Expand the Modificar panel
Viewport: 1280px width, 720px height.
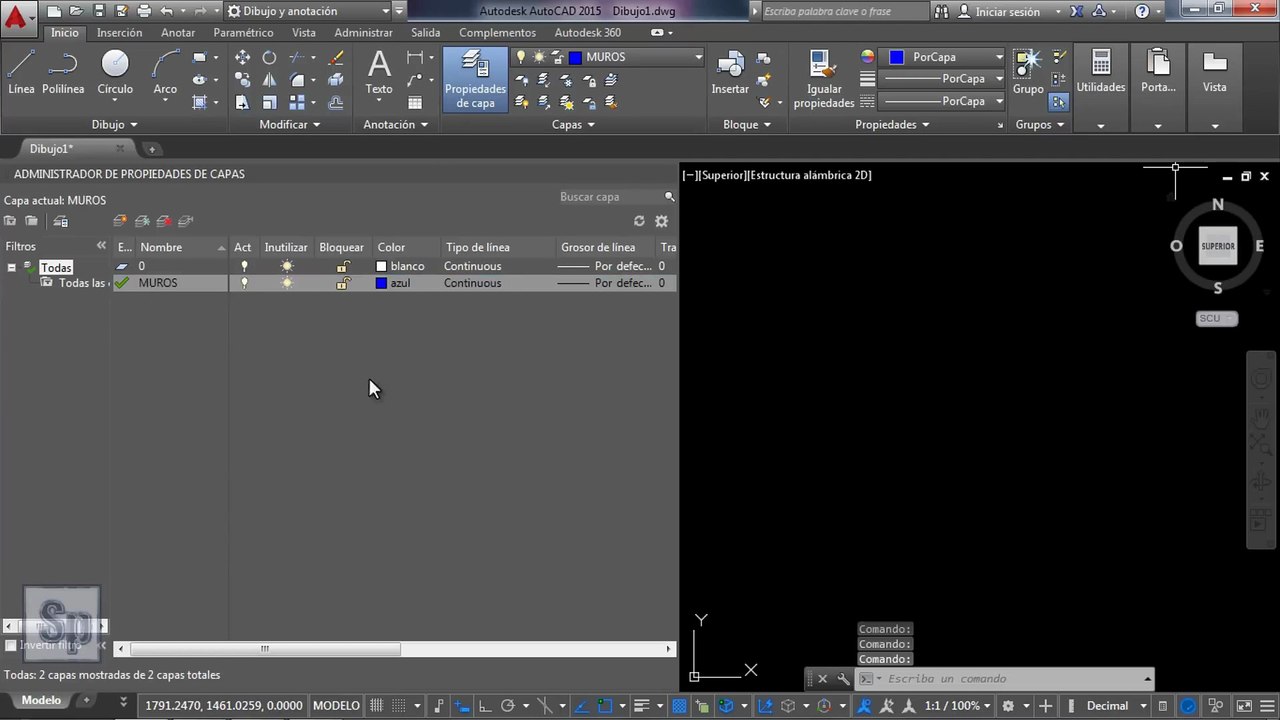pos(290,125)
